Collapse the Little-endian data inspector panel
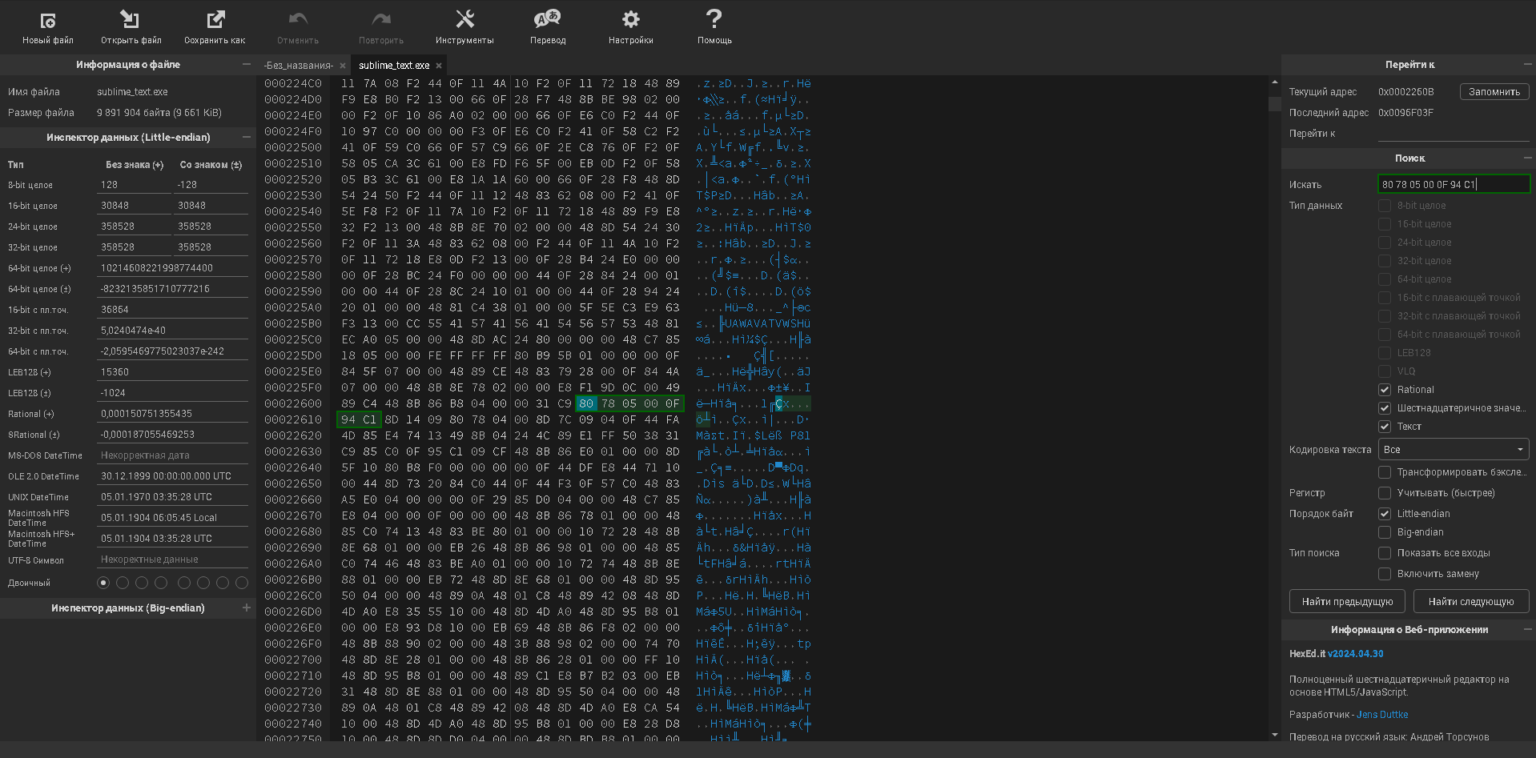 (x=246, y=137)
